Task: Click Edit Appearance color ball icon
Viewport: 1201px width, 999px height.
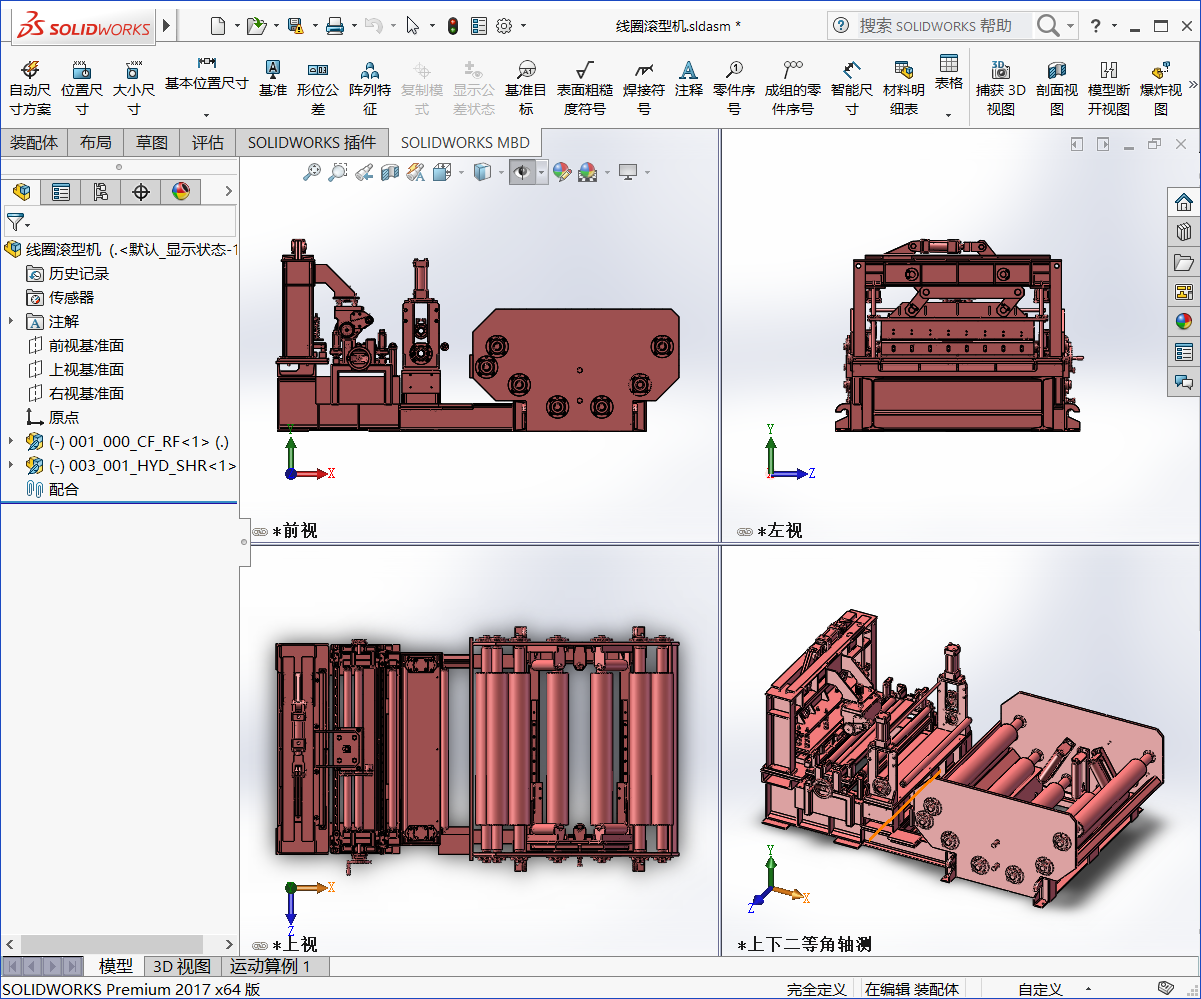Action: tap(561, 172)
